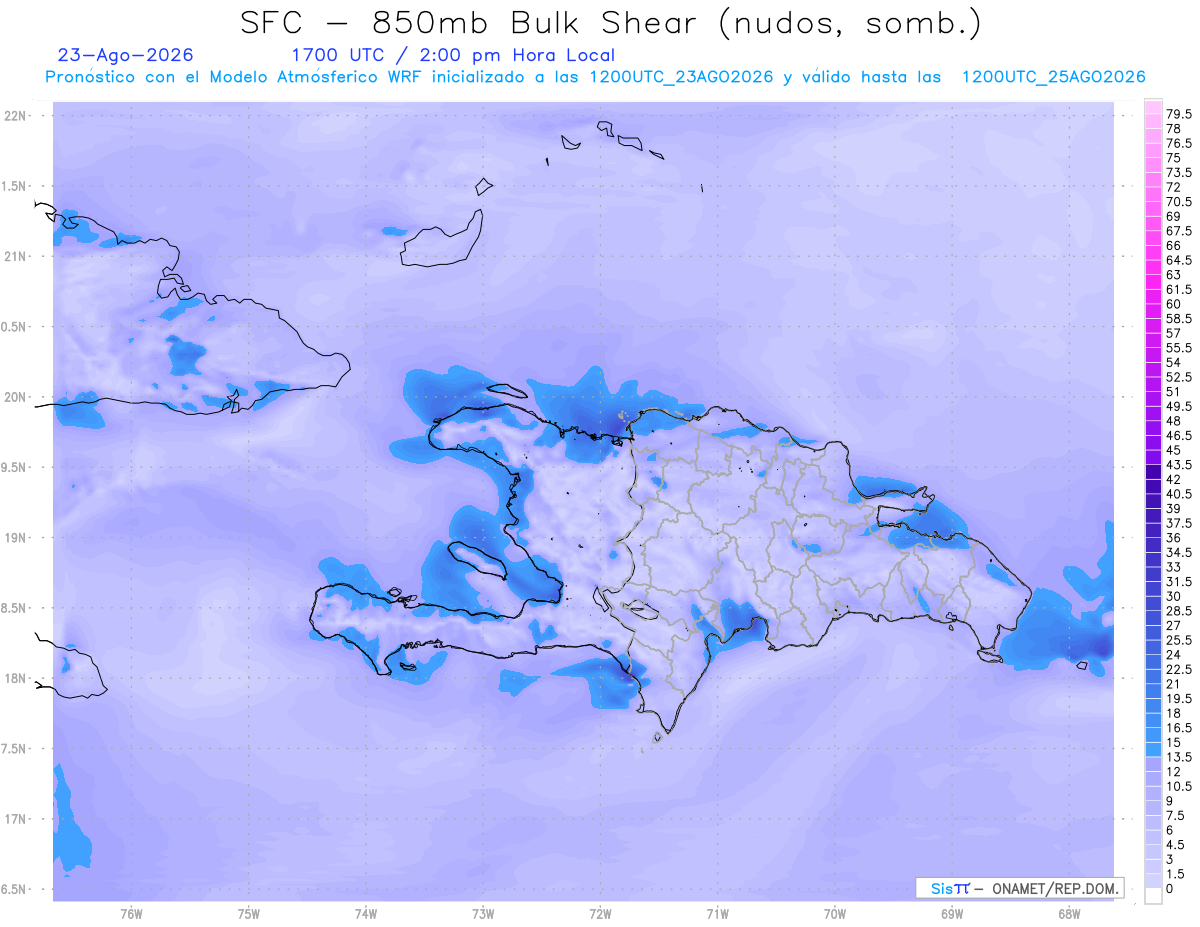Click the "73W" longitude axis label
The width and height of the screenshot is (1200, 927).
tap(483, 914)
